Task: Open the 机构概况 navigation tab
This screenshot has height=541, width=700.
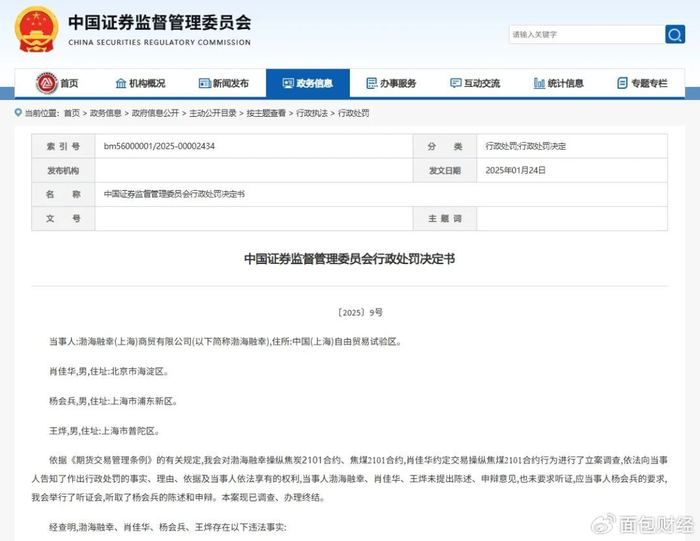Action: coord(141,83)
